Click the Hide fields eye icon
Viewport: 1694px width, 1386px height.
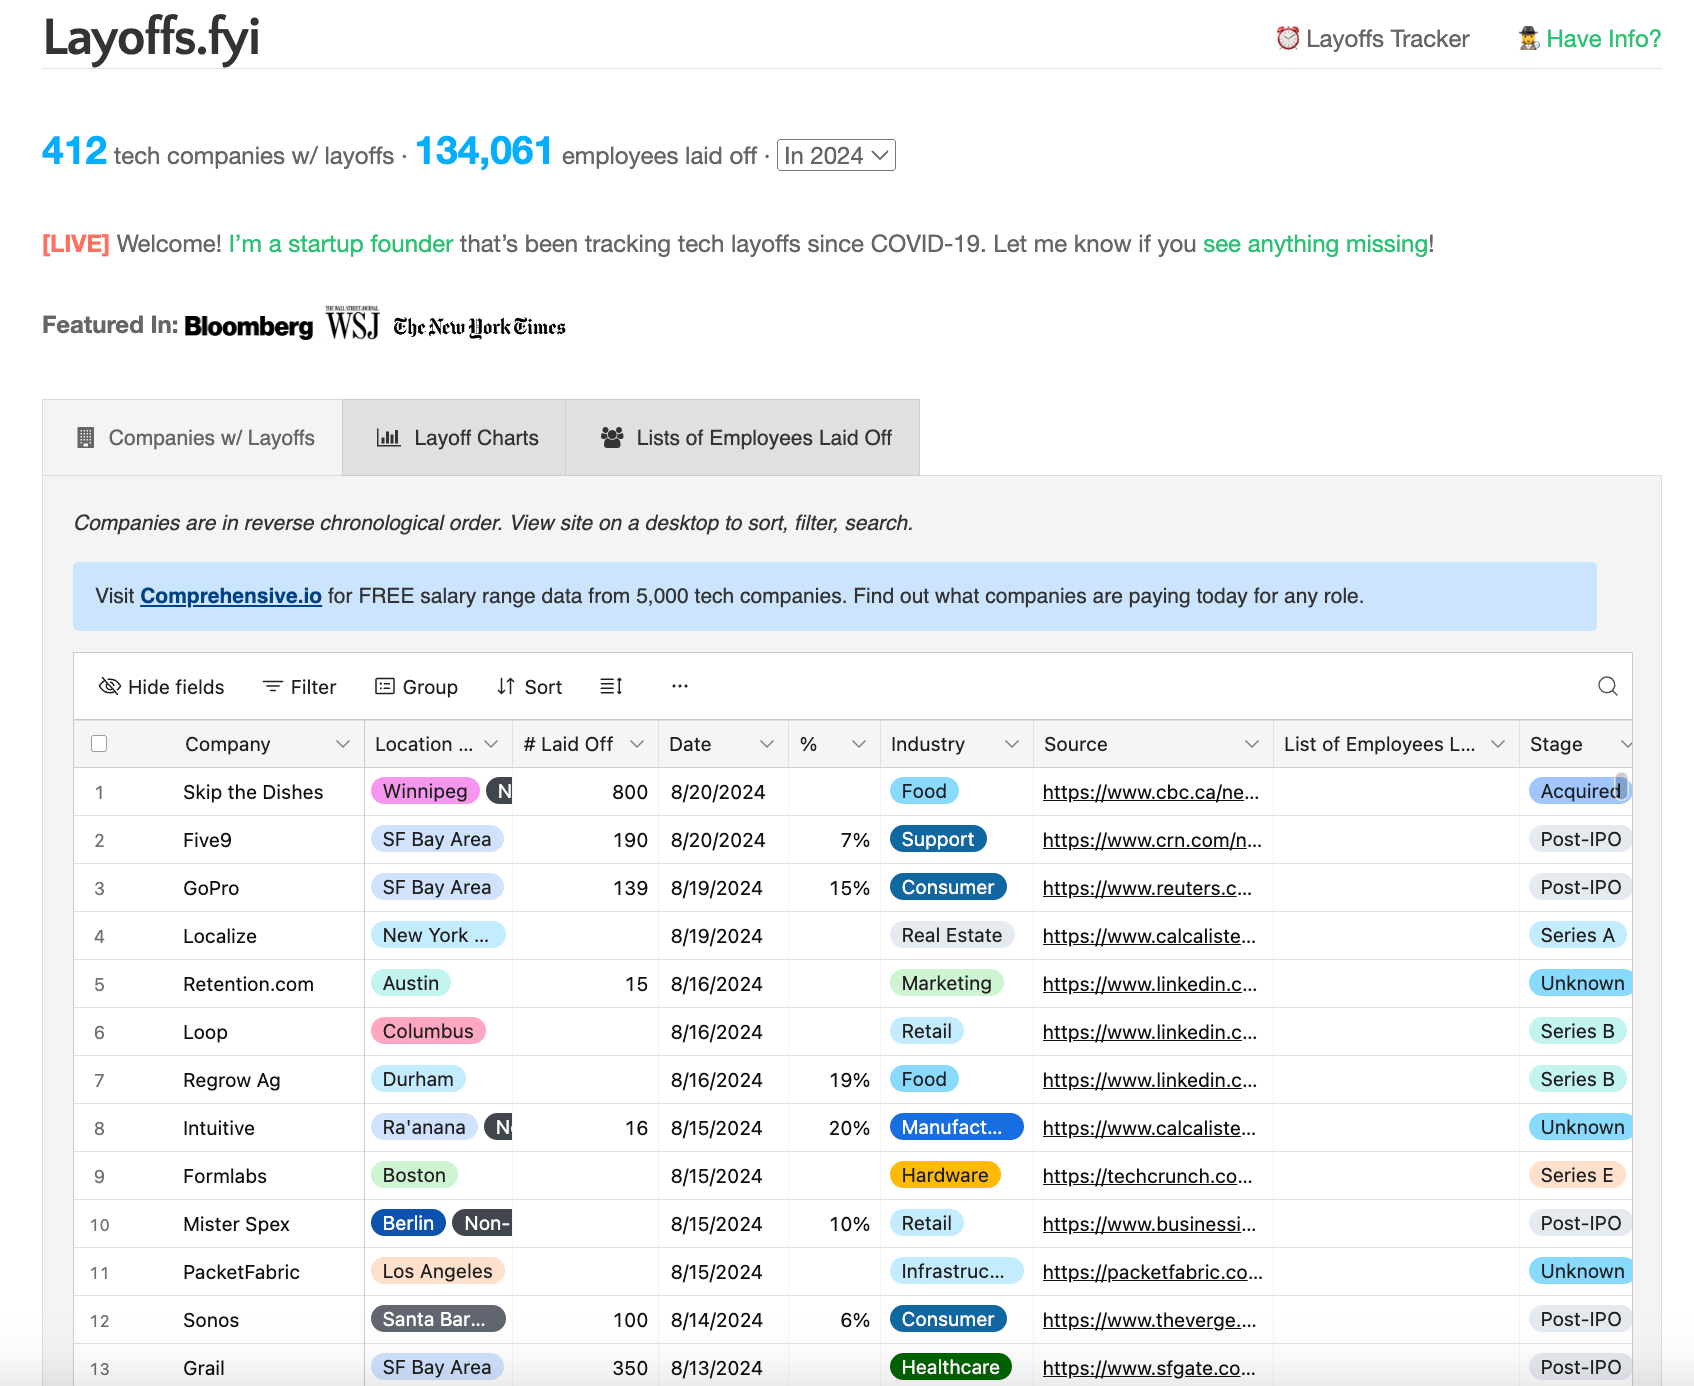pos(109,686)
